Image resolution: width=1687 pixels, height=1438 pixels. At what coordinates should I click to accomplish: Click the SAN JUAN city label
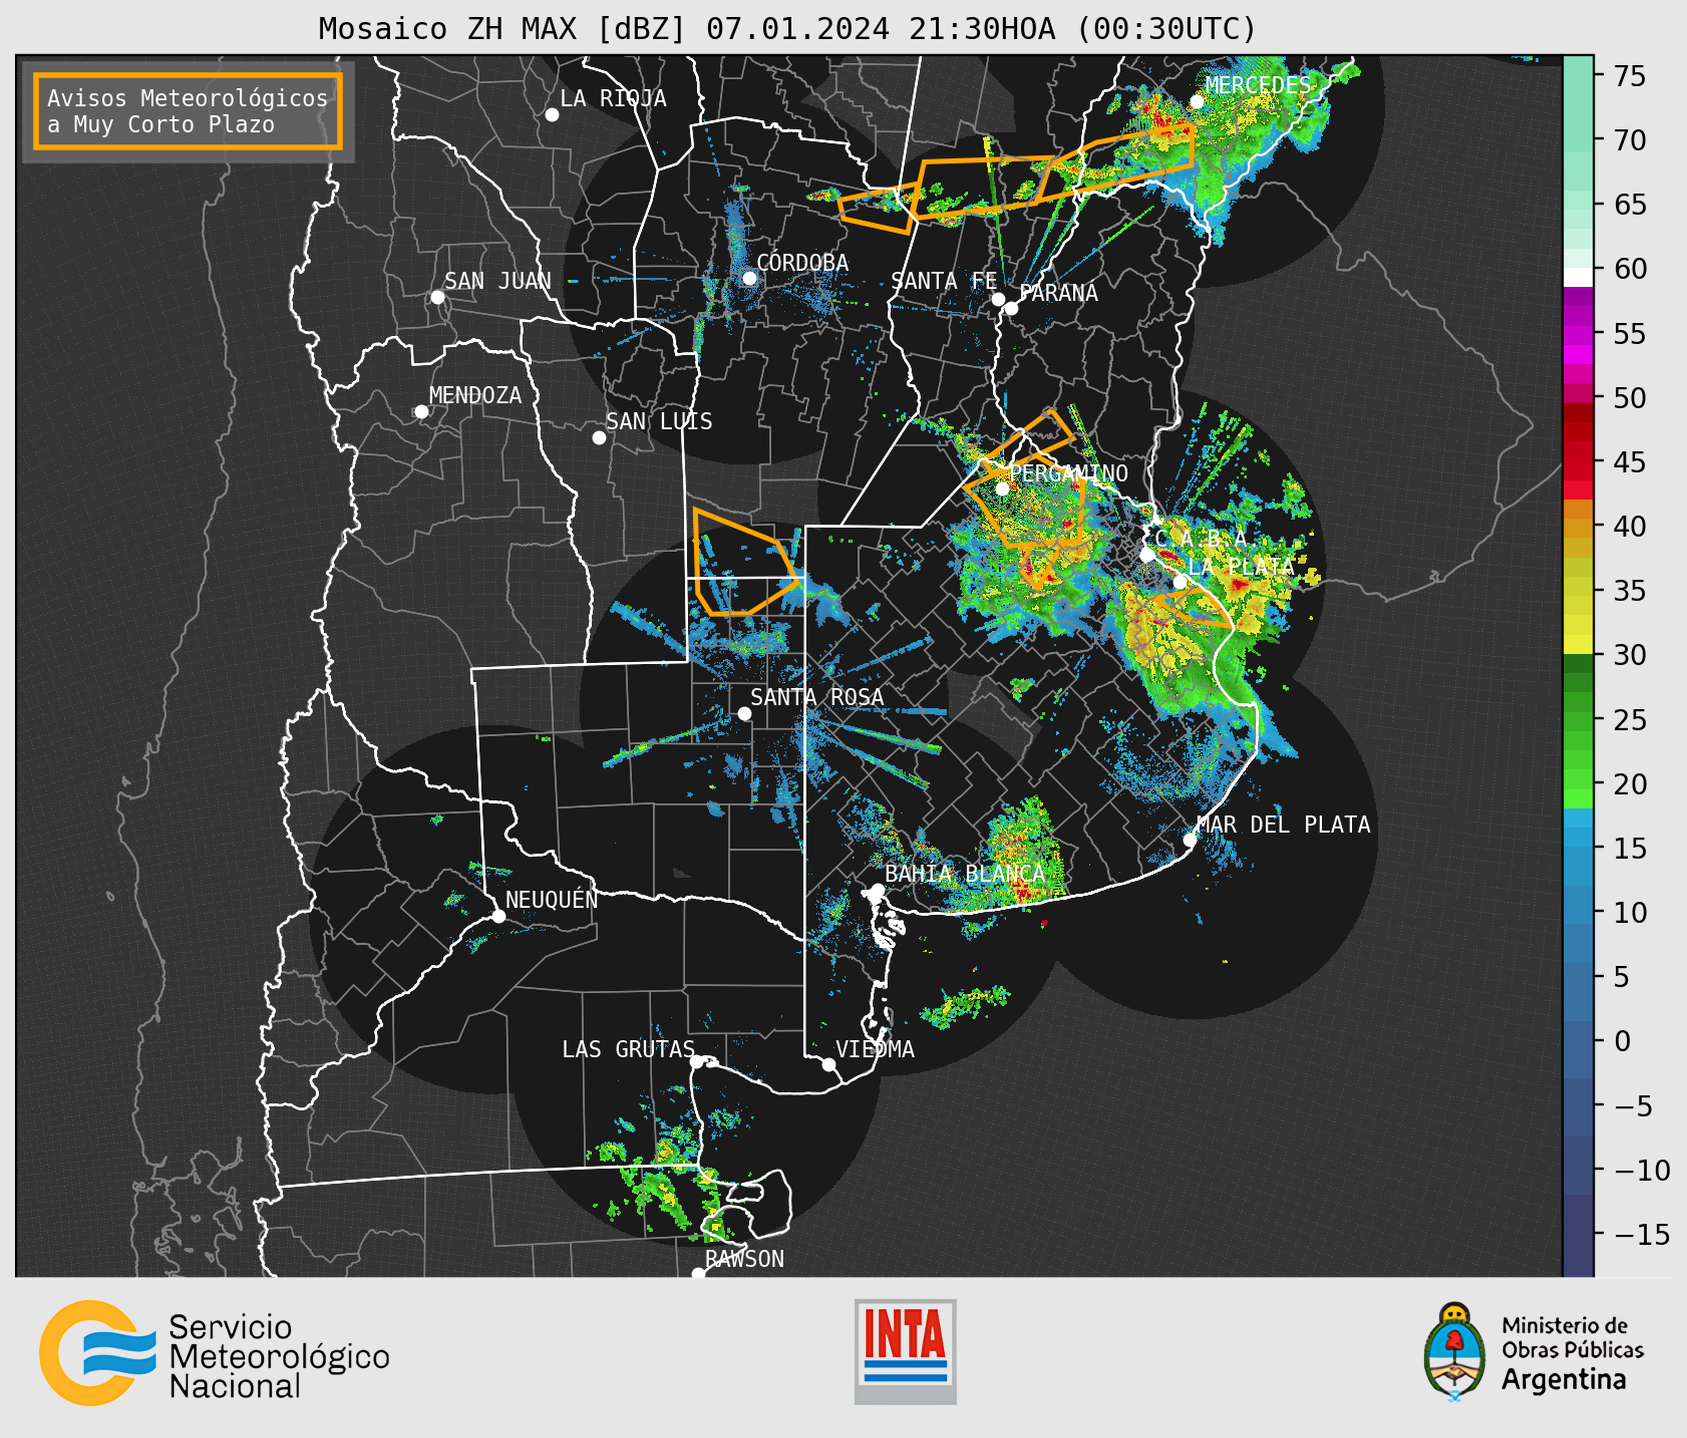coord(498,281)
